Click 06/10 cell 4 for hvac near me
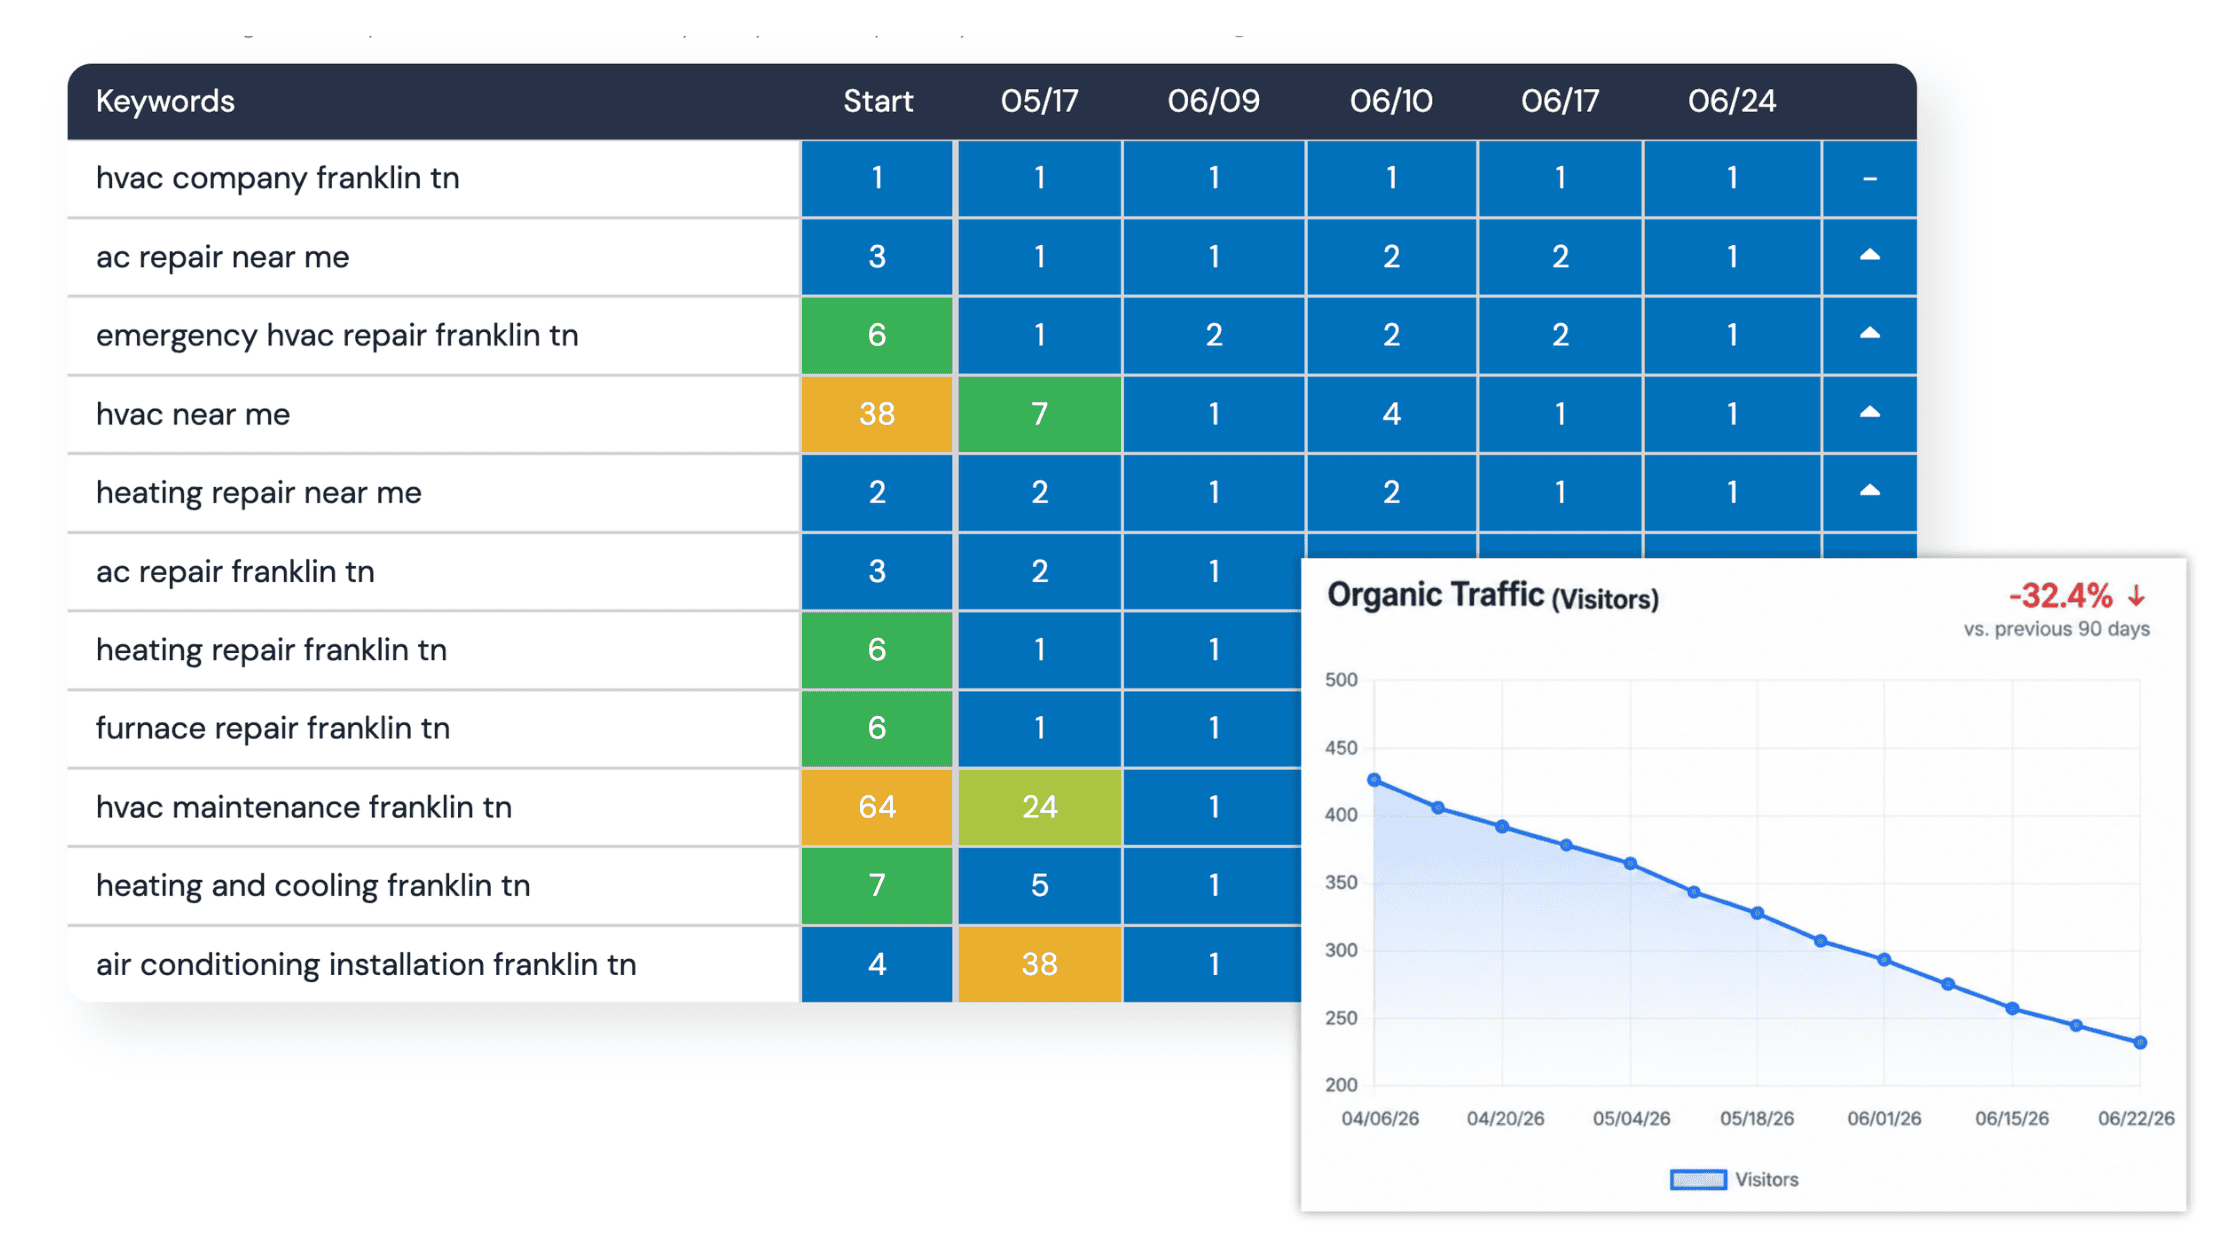 click(x=1391, y=414)
